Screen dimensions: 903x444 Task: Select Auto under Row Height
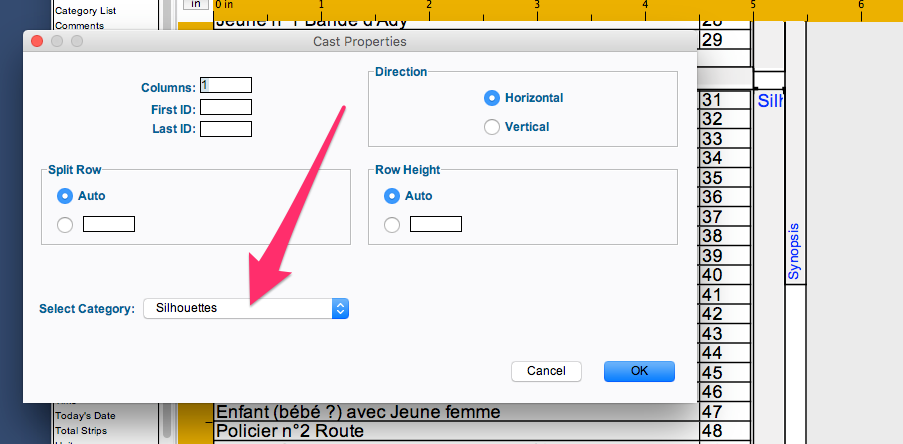coord(392,196)
